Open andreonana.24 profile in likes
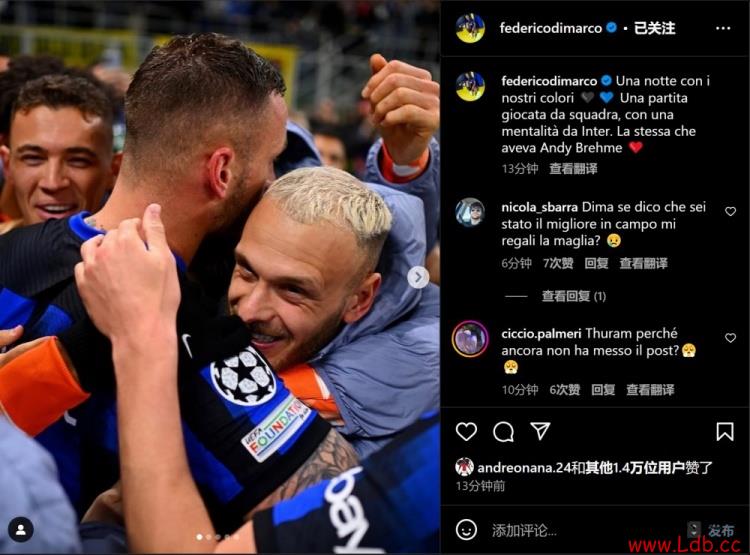The height and width of the screenshot is (555, 750). click(x=524, y=467)
